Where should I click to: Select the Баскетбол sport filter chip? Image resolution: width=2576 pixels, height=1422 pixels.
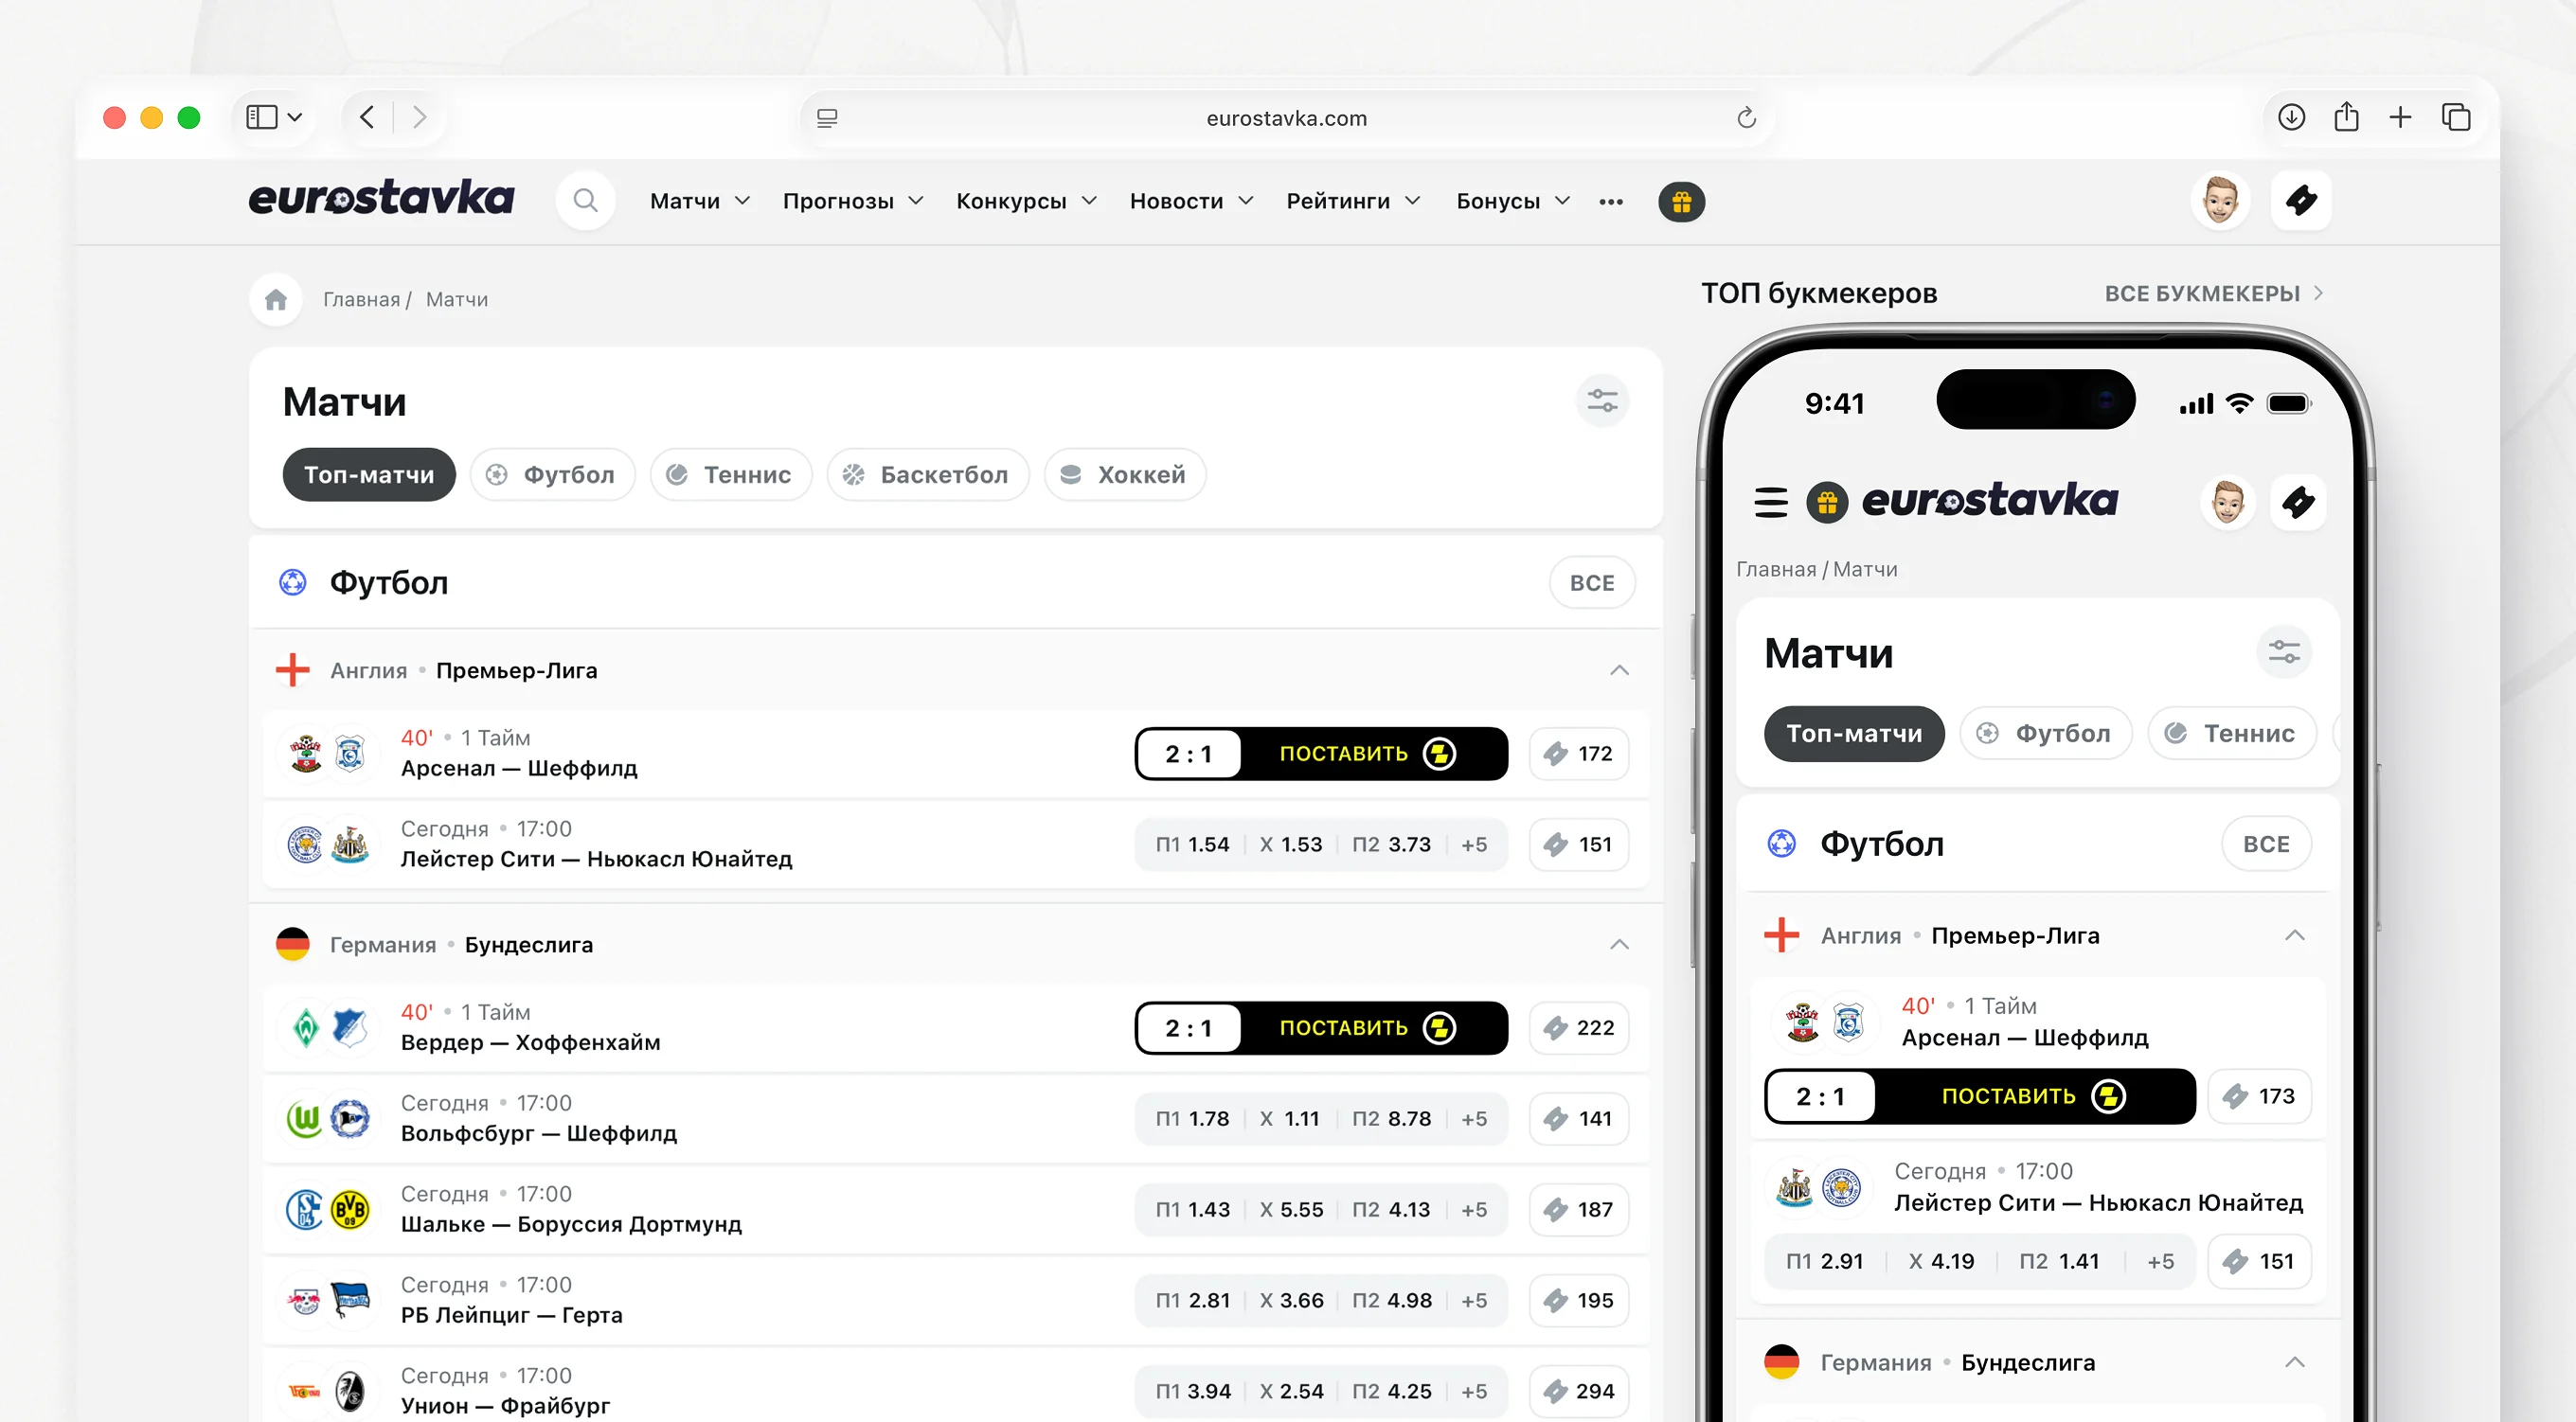927,475
